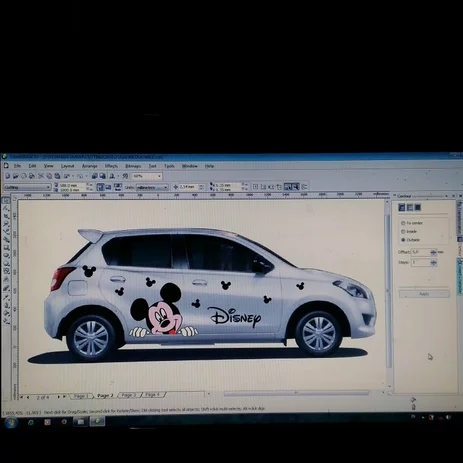Select the Ellipse tool
The height and width of the screenshot is (463, 463).
pos(6,256)
